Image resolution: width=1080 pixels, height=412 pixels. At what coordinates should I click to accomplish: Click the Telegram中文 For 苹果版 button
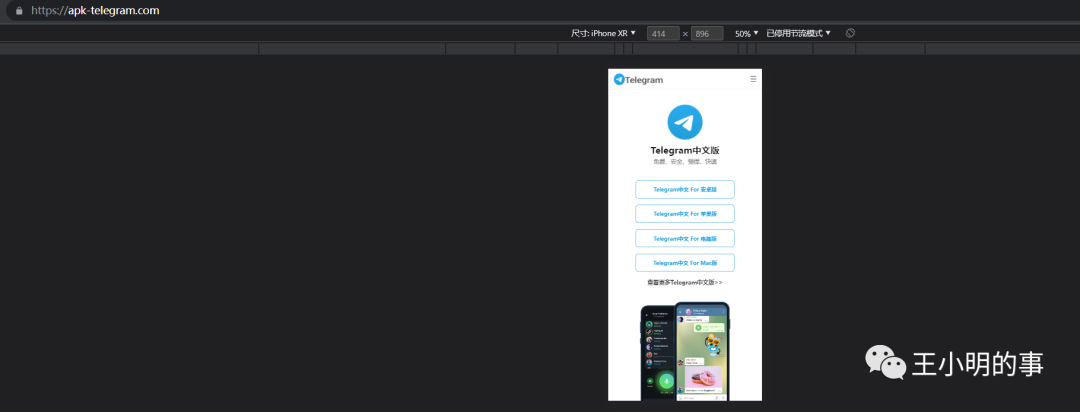(x=685, y=214)
